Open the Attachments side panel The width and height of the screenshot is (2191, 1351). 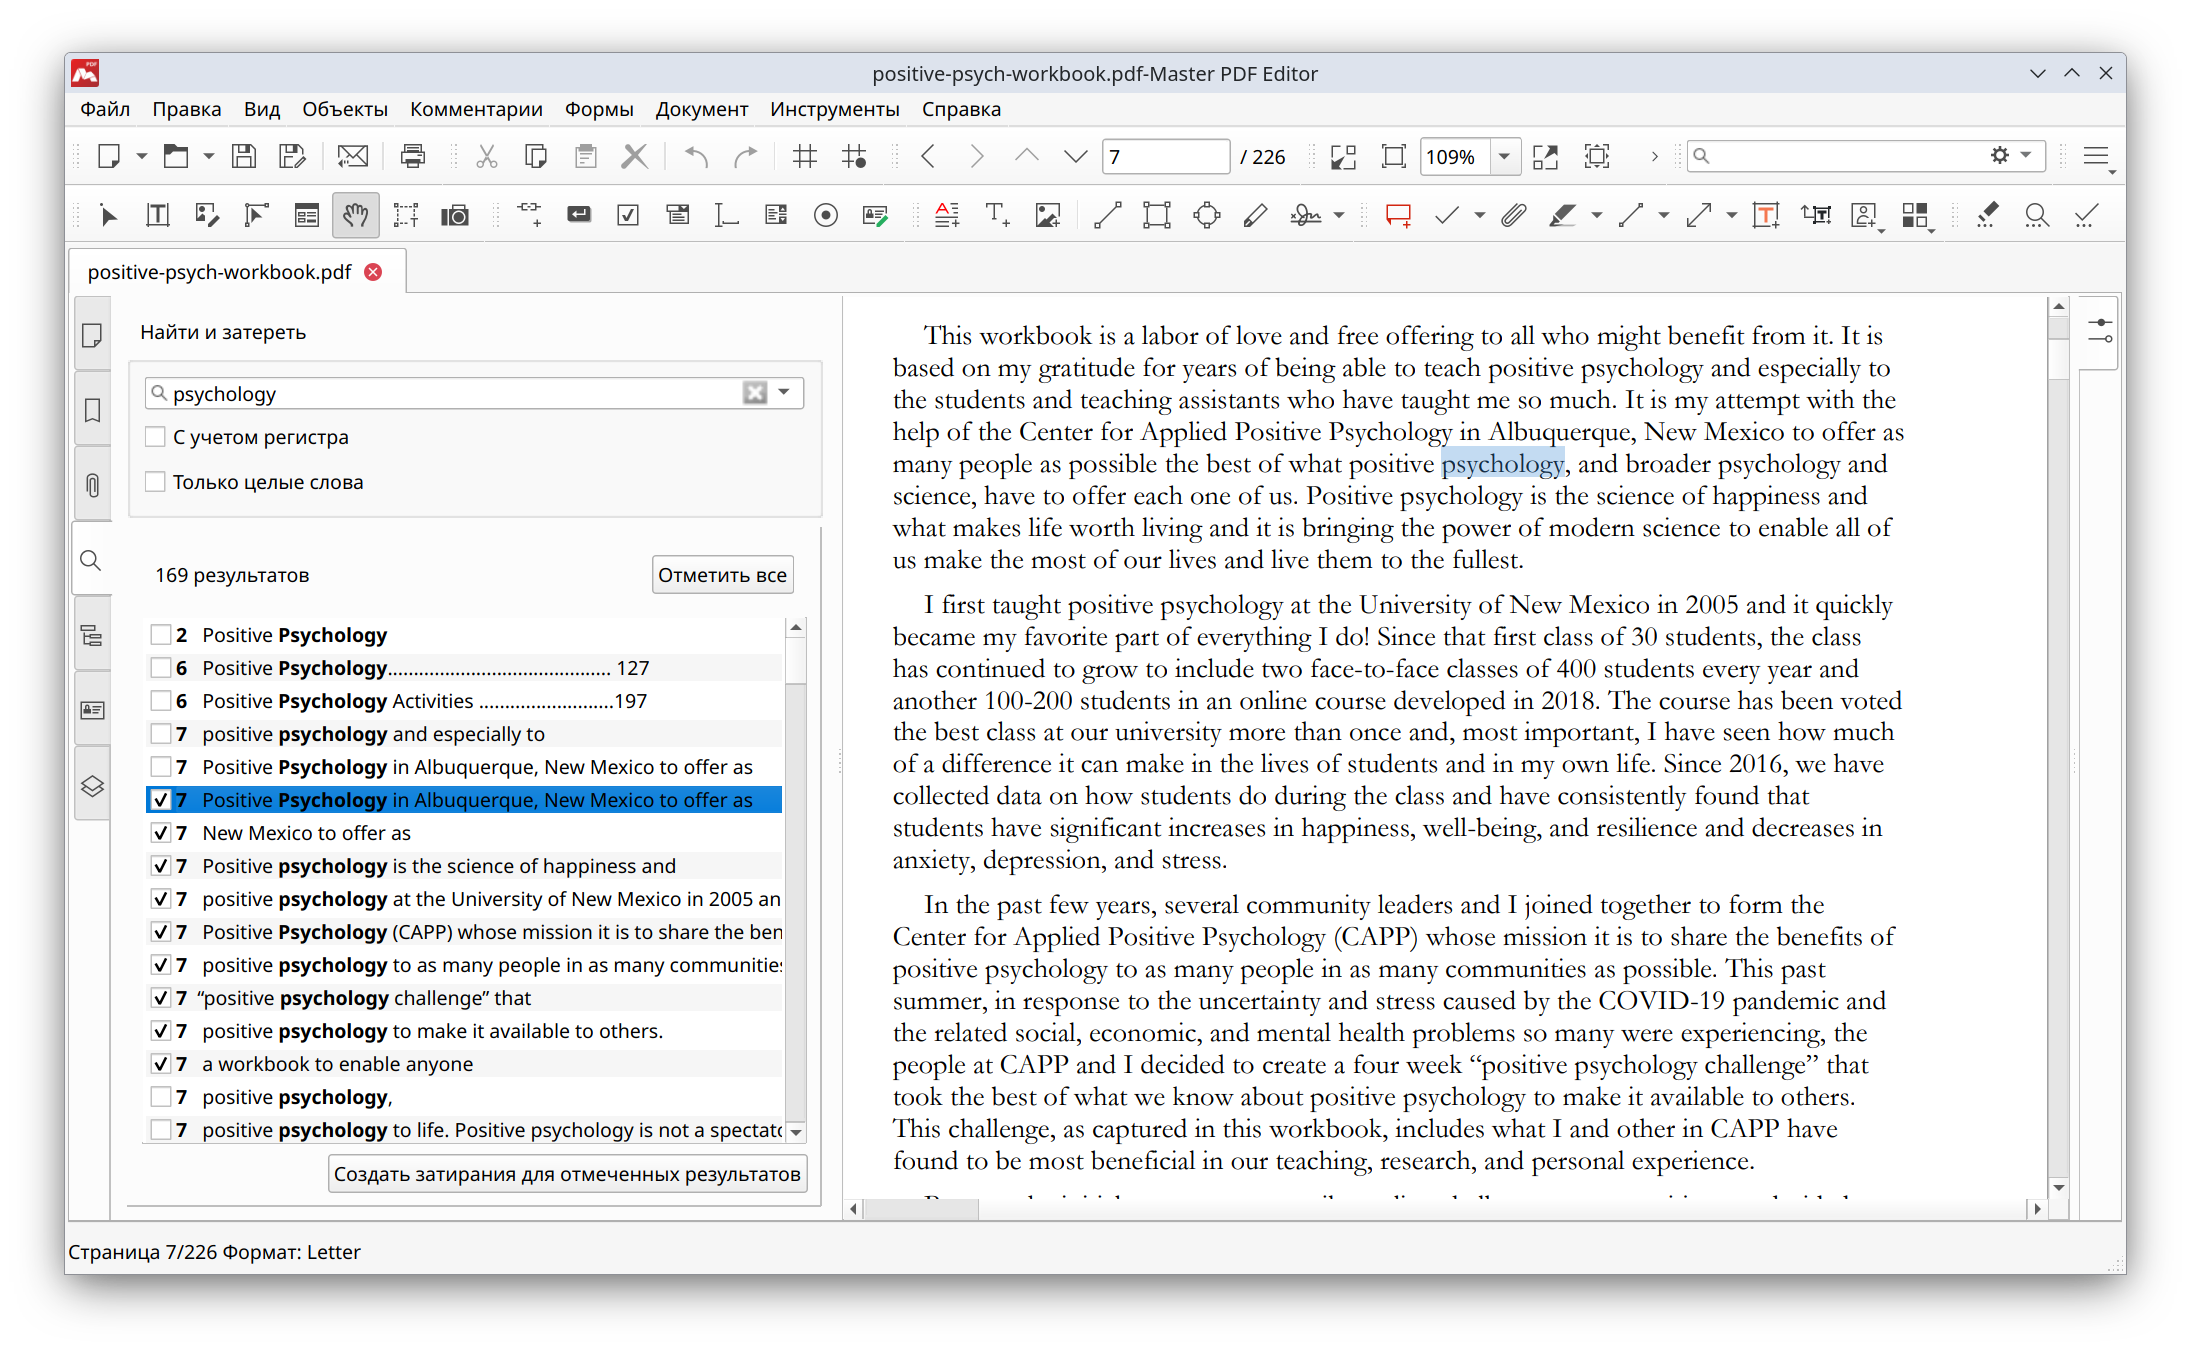coord(92,485)
